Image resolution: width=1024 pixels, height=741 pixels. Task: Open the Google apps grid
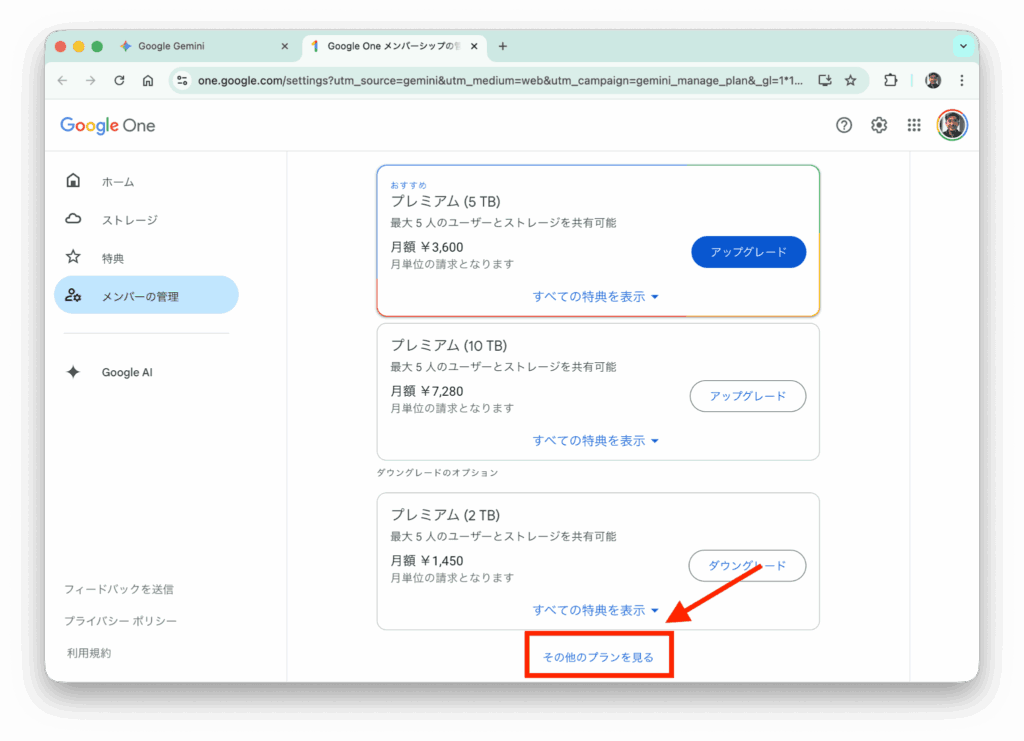pos(914,125)
